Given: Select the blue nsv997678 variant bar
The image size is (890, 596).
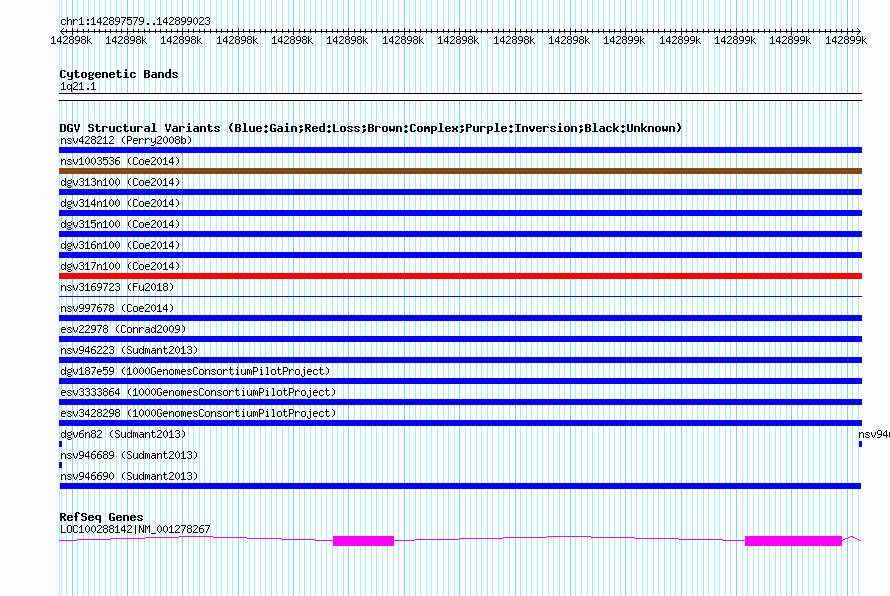Looking at the screenshot, I should 460,318.
